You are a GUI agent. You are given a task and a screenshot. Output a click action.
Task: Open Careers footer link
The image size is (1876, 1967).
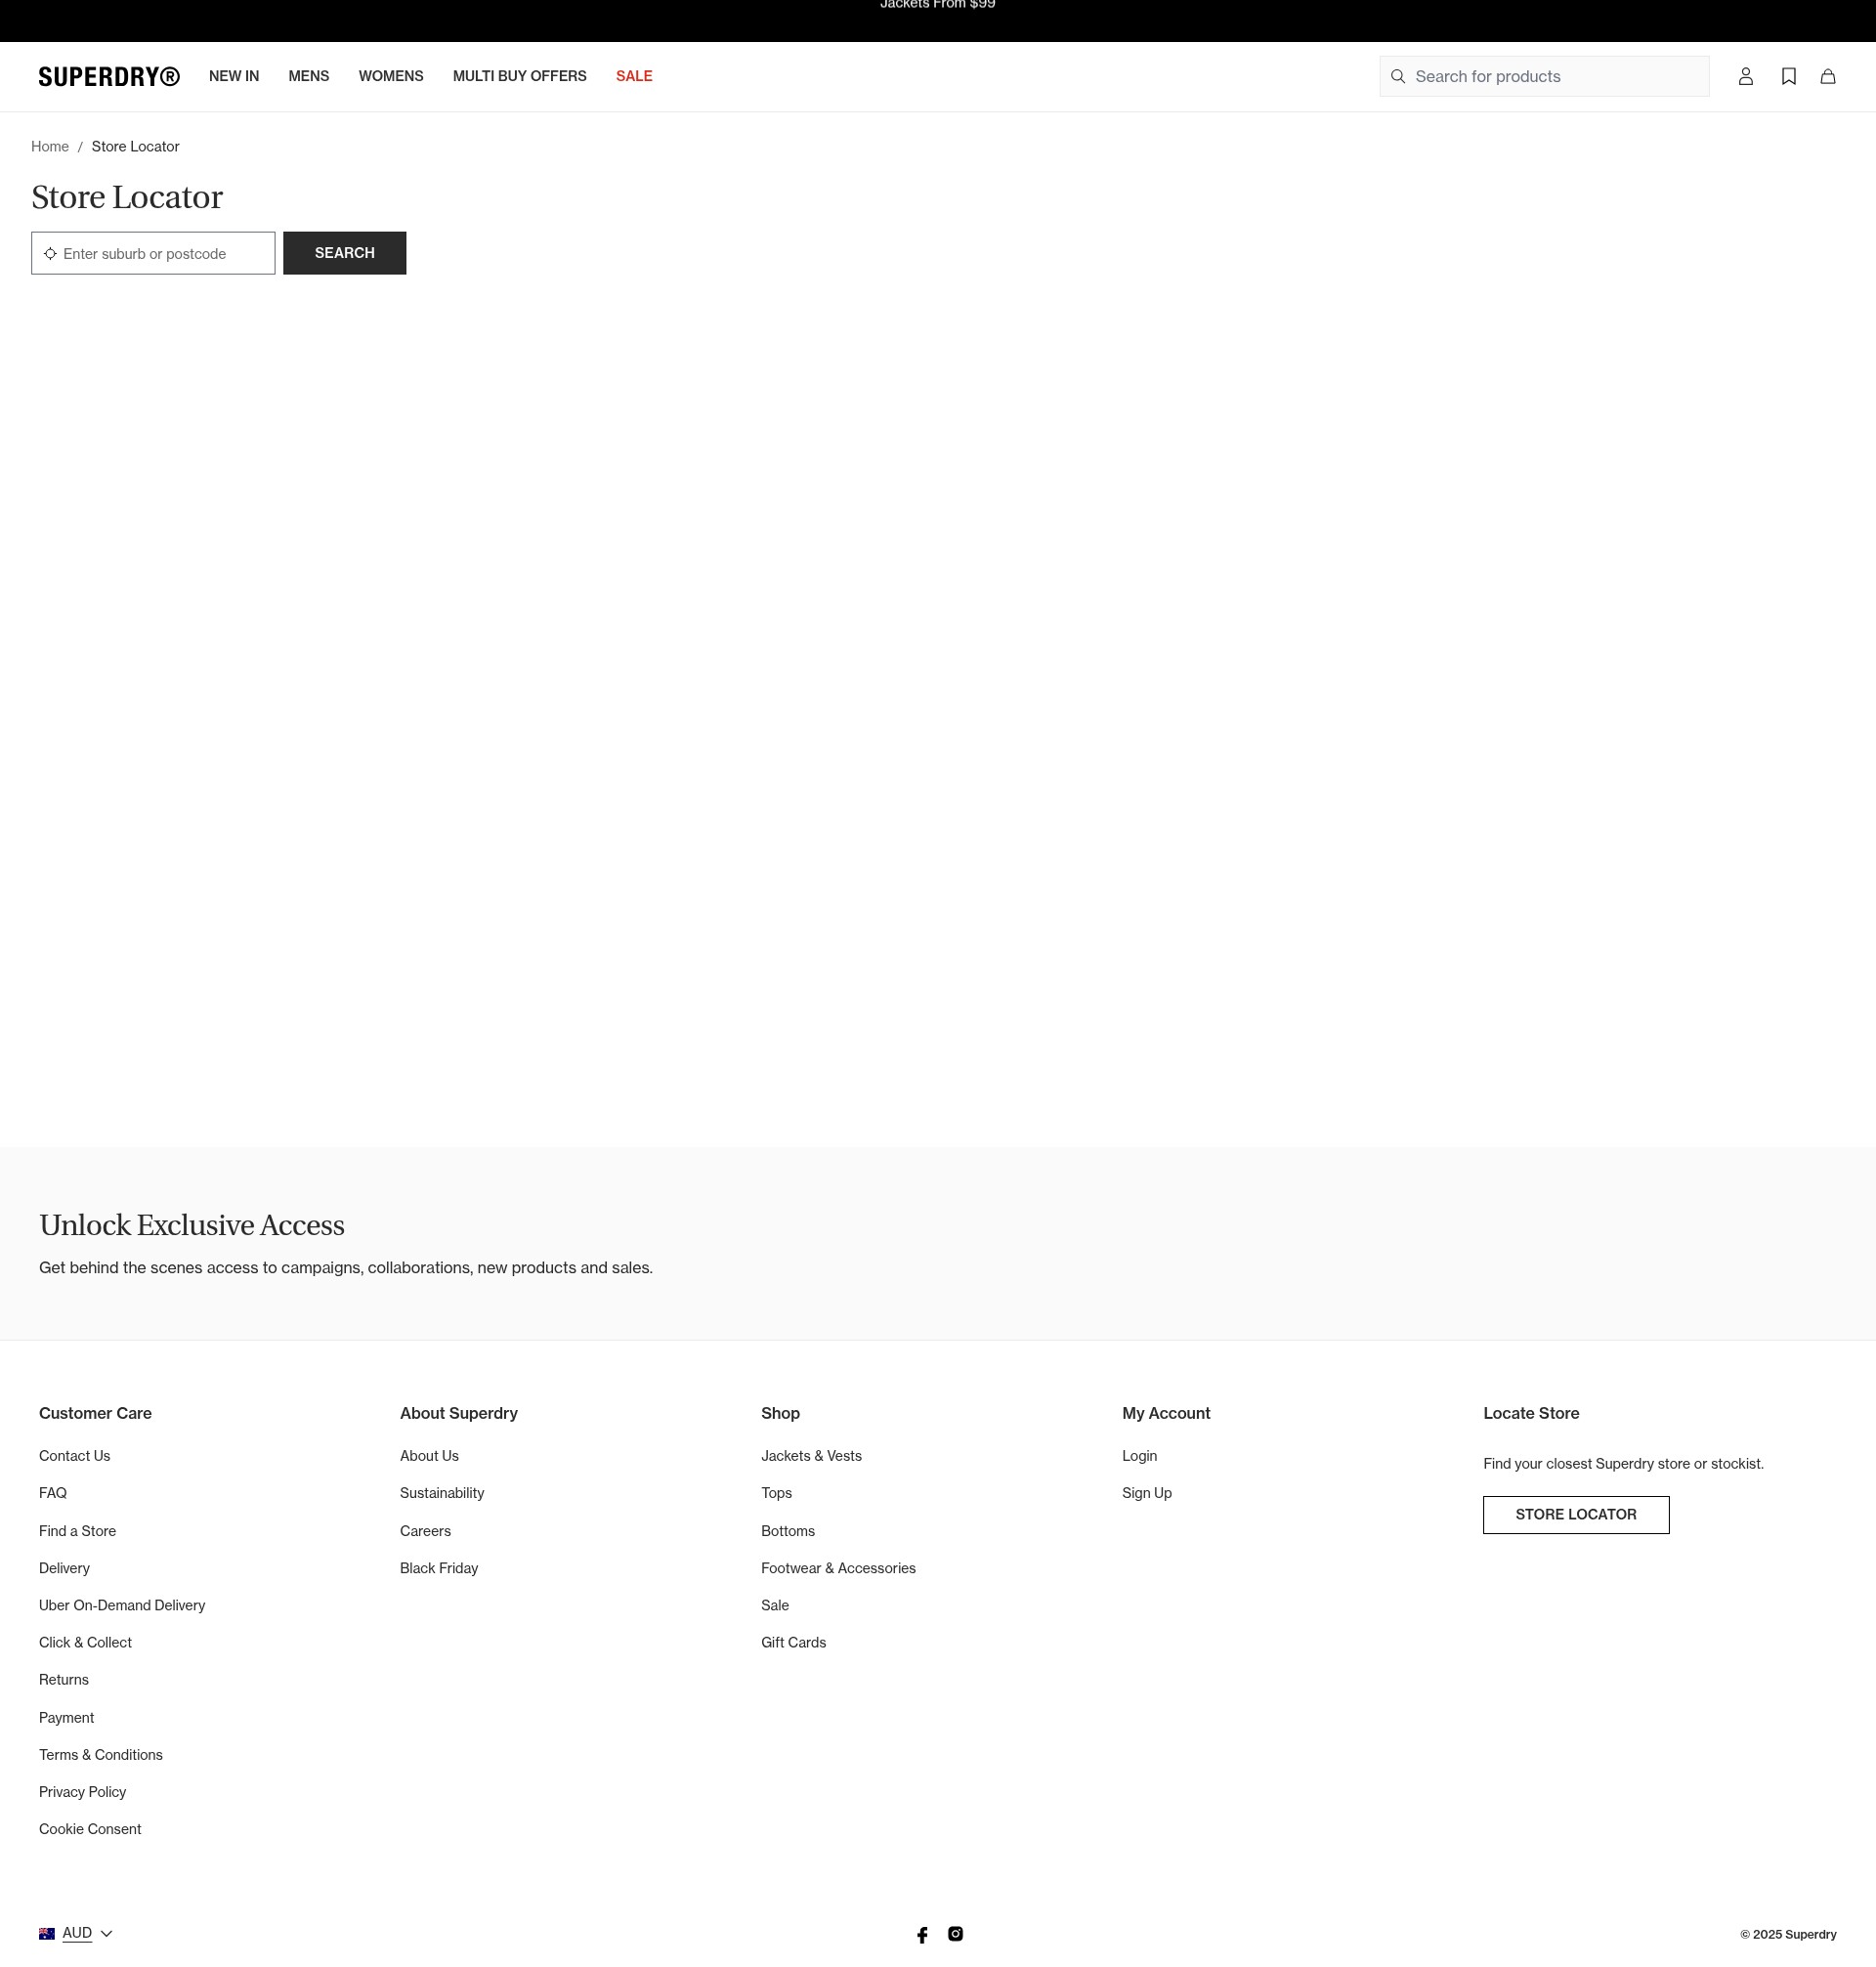pos(426,1531)
